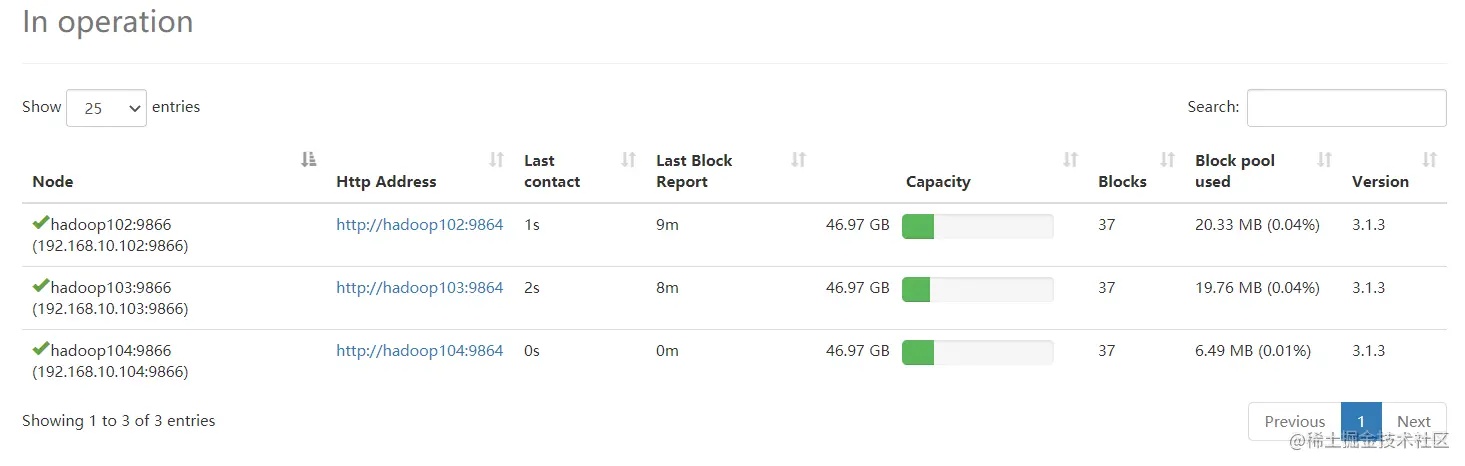Screen dimensions: 1465x466
Task: Sort by Node column sort icon
Action: pyautogui.click(x=309, y=160)
